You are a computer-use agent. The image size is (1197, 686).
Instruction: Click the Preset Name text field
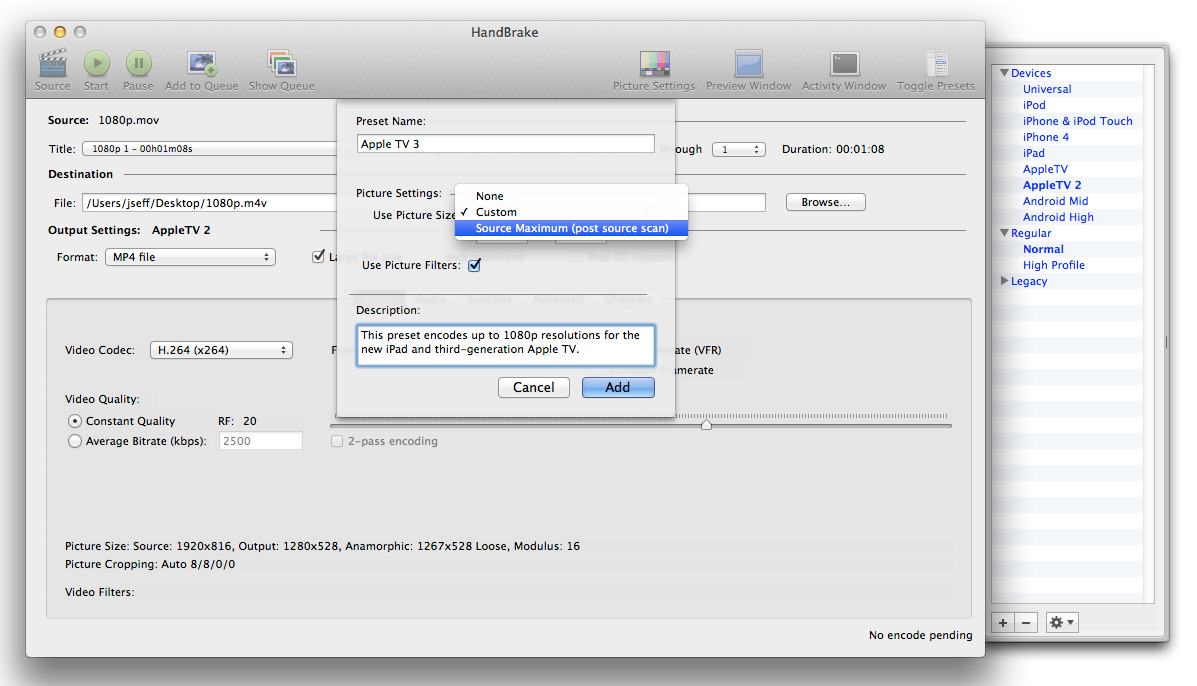(x=505, y=144)
